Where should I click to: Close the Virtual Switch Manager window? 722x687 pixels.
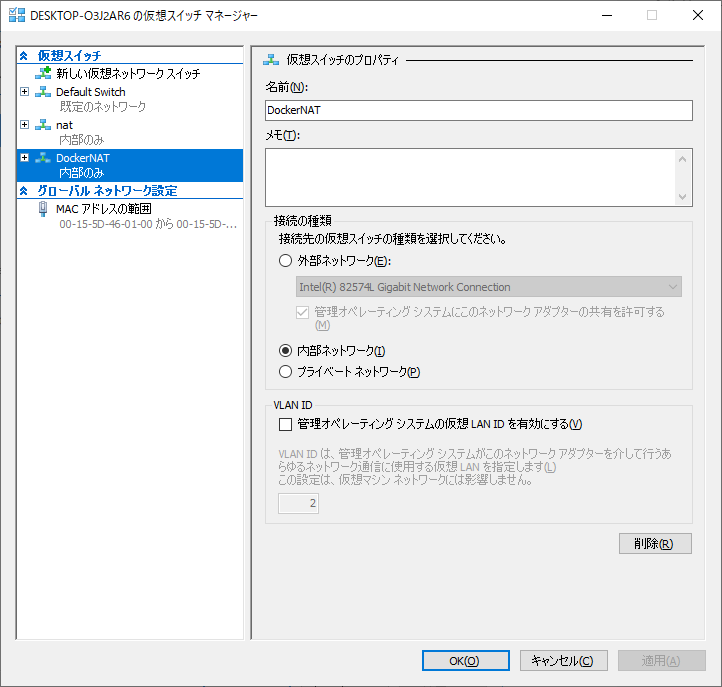(x=698, y=15)
